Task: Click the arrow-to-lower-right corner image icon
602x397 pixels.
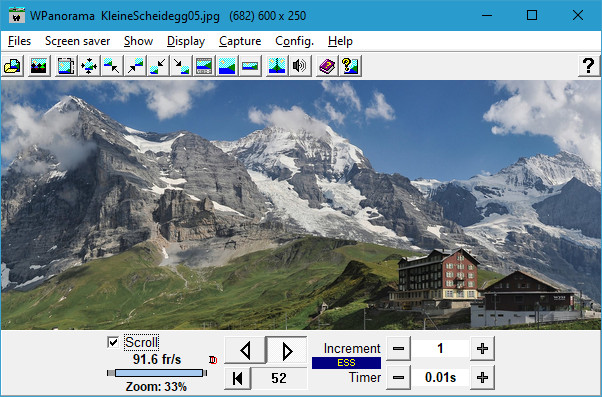Action: coord(181,66)
